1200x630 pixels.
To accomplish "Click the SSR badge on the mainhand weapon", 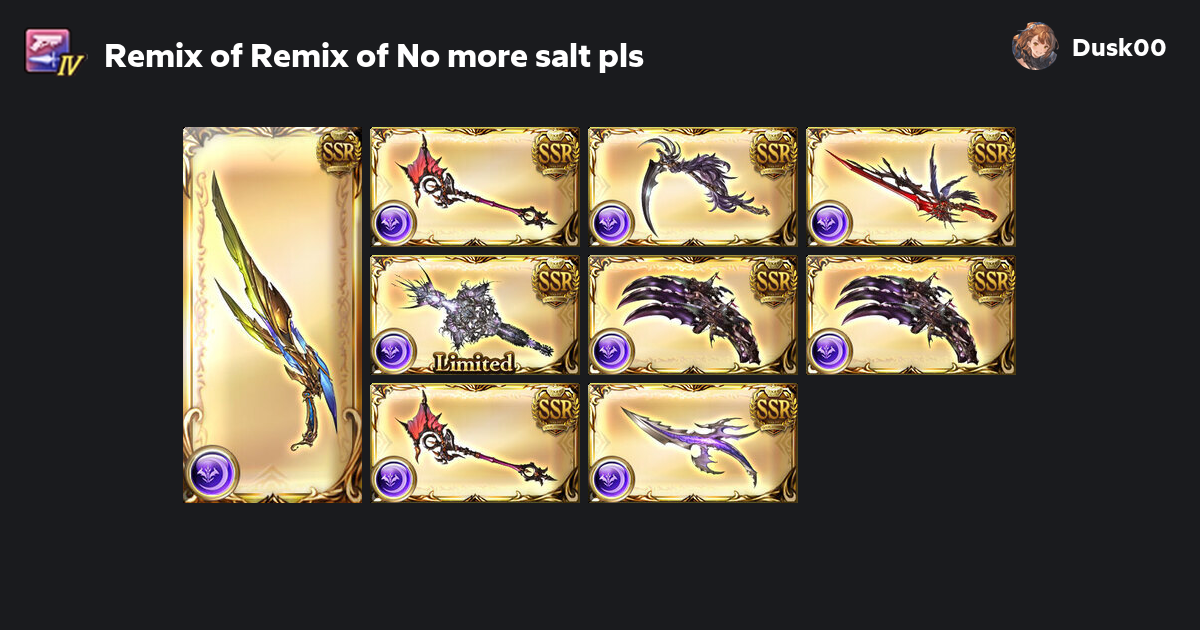I will [338, 151].
